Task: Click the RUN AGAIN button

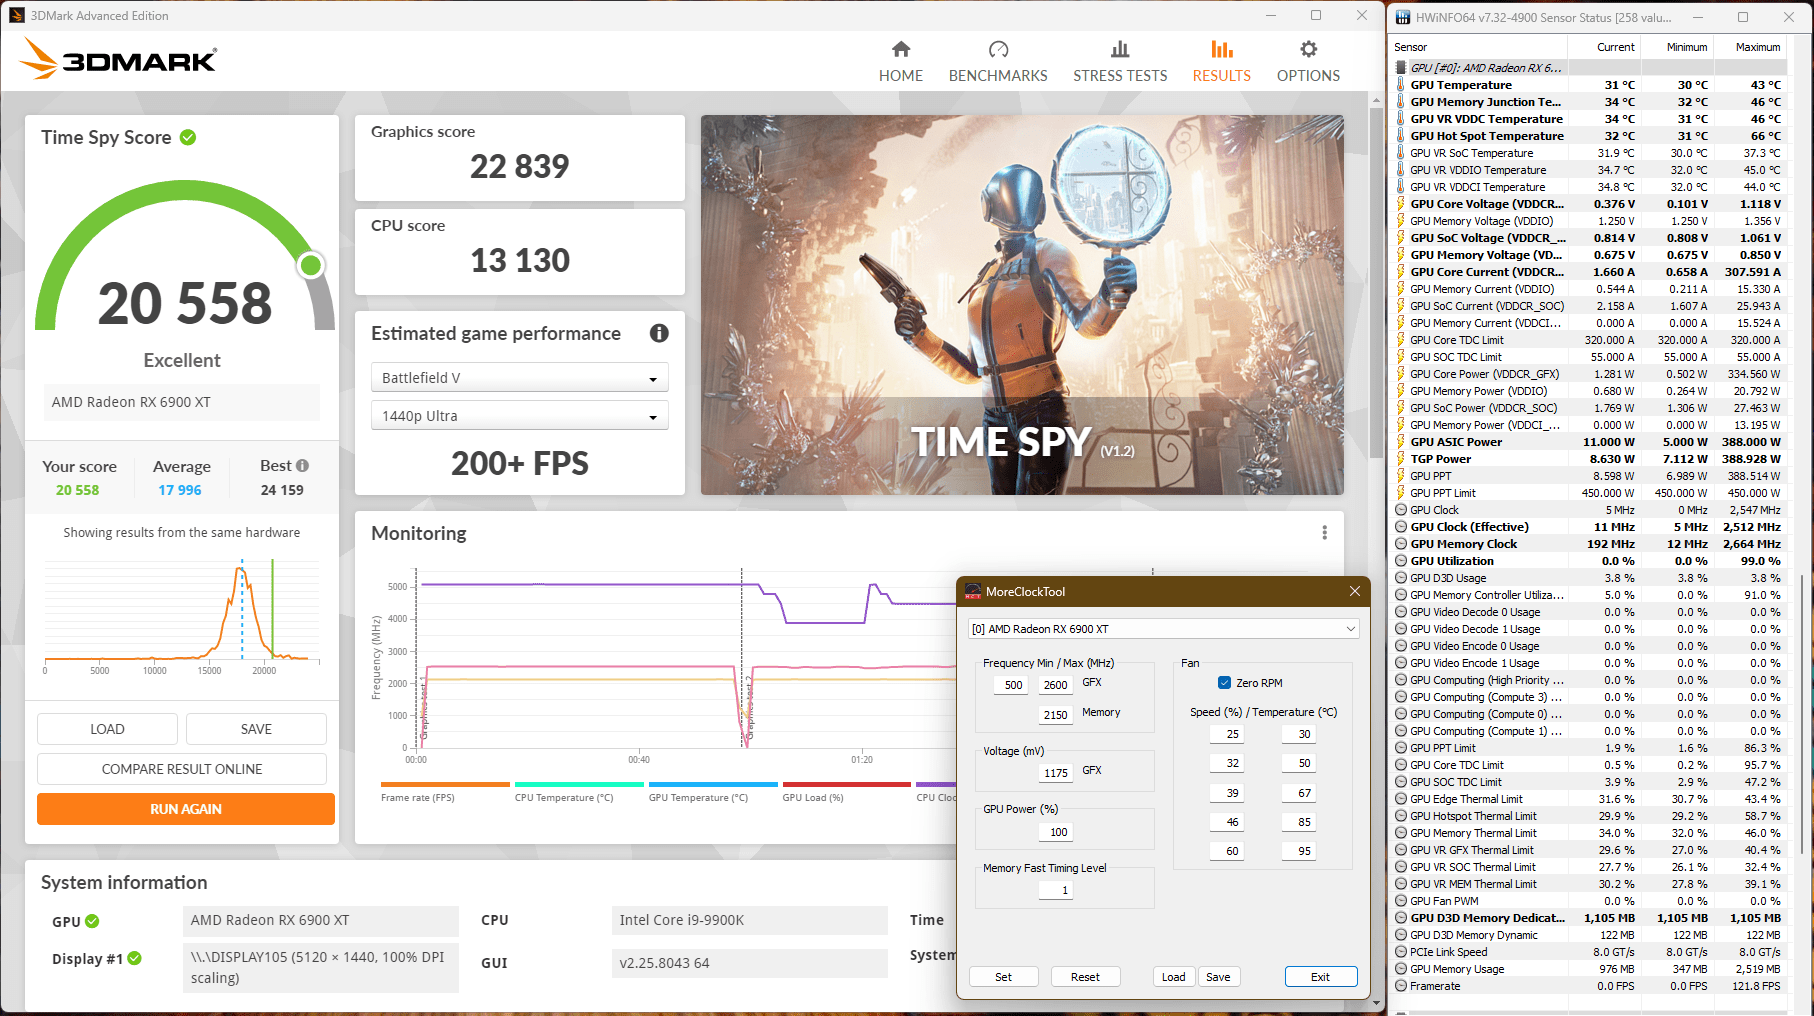Action: 186,809
